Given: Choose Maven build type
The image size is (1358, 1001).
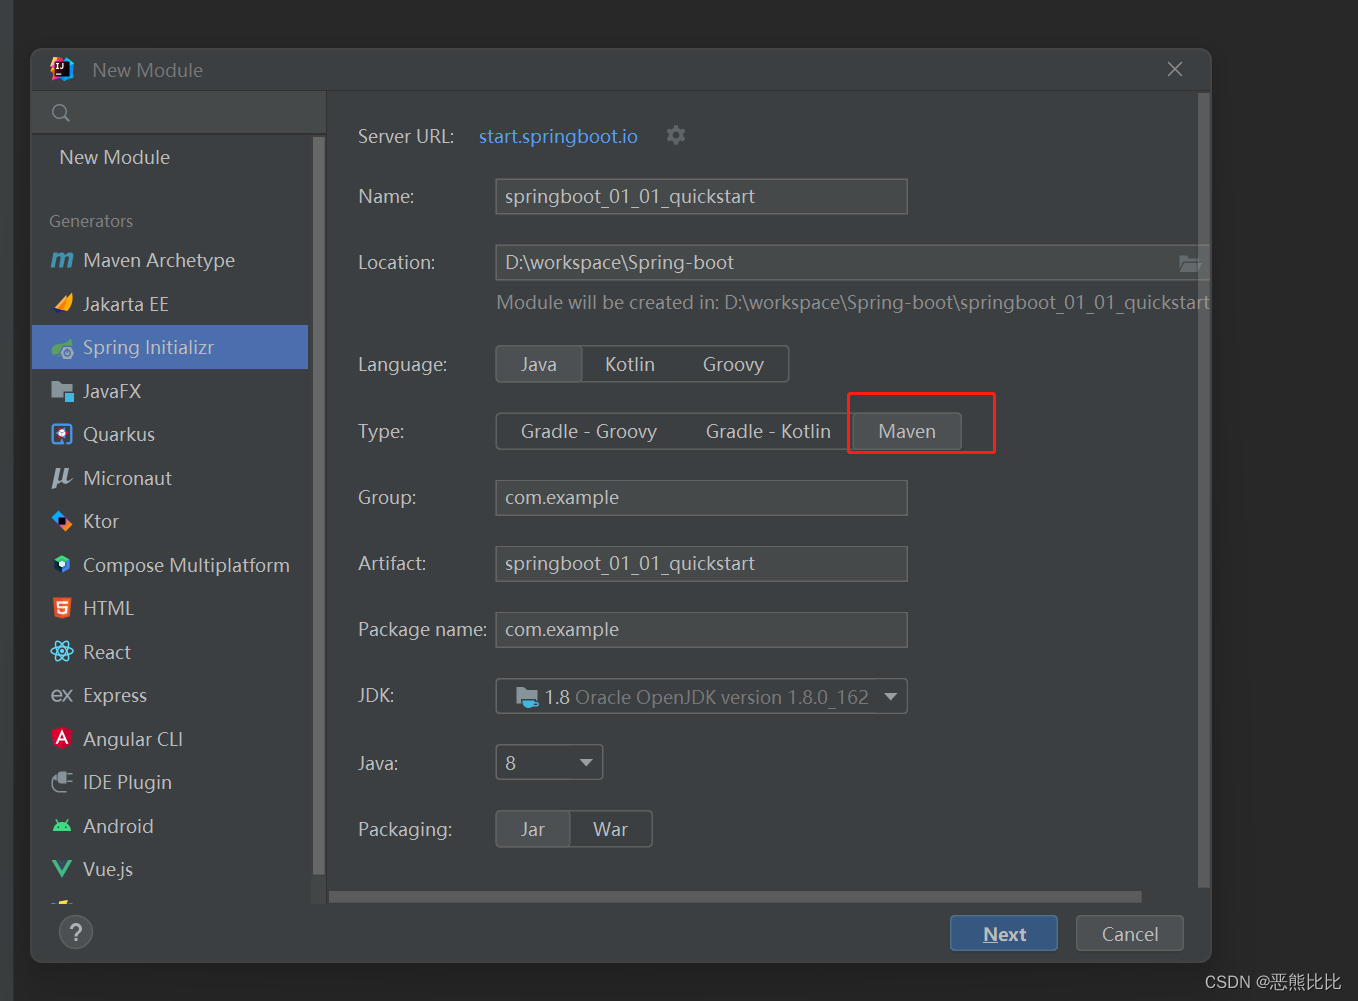Looking at the screenshot, I should click(907, 431).
